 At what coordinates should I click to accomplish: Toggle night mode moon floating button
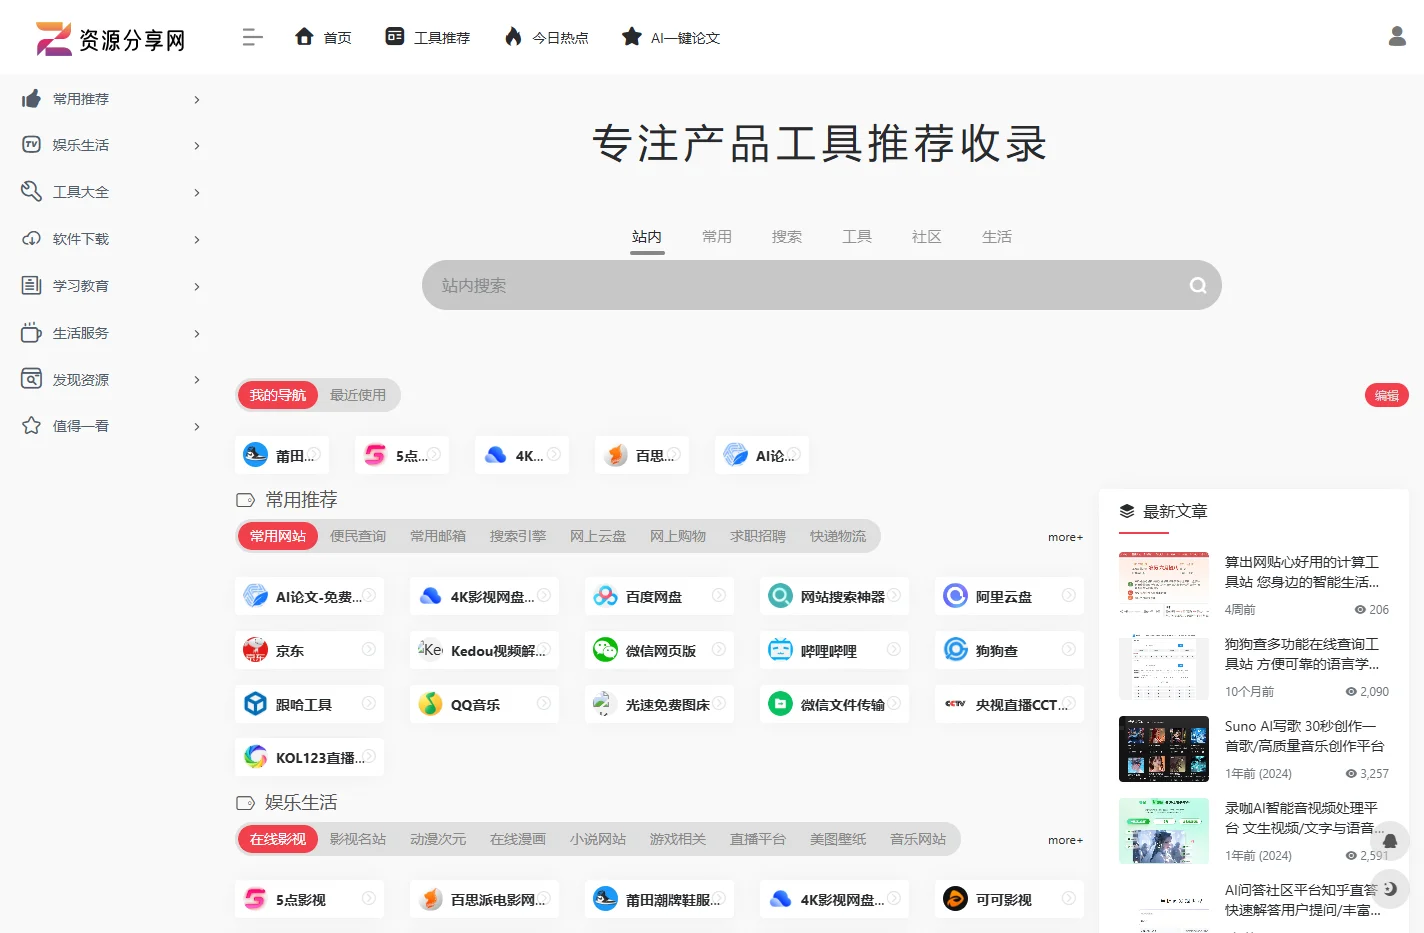tap(1390, 888)
